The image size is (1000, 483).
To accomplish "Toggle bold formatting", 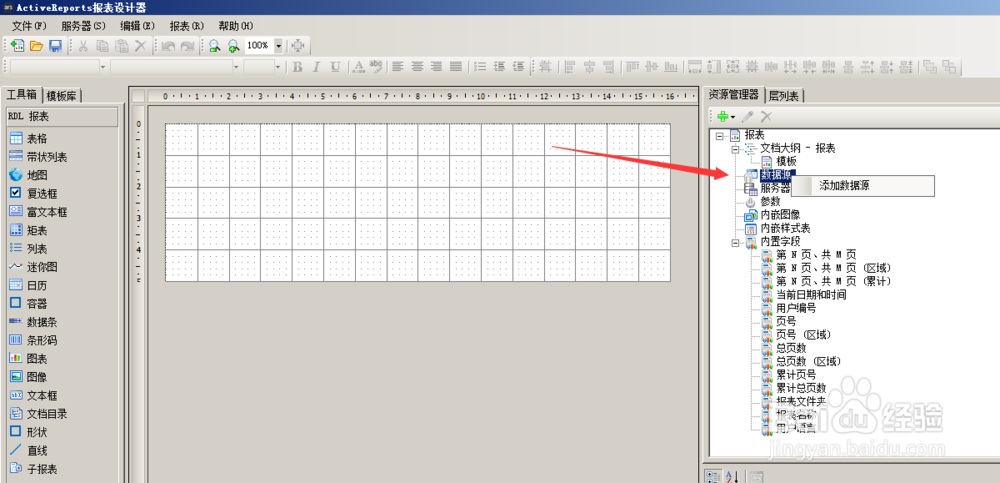I will [297, 66].
